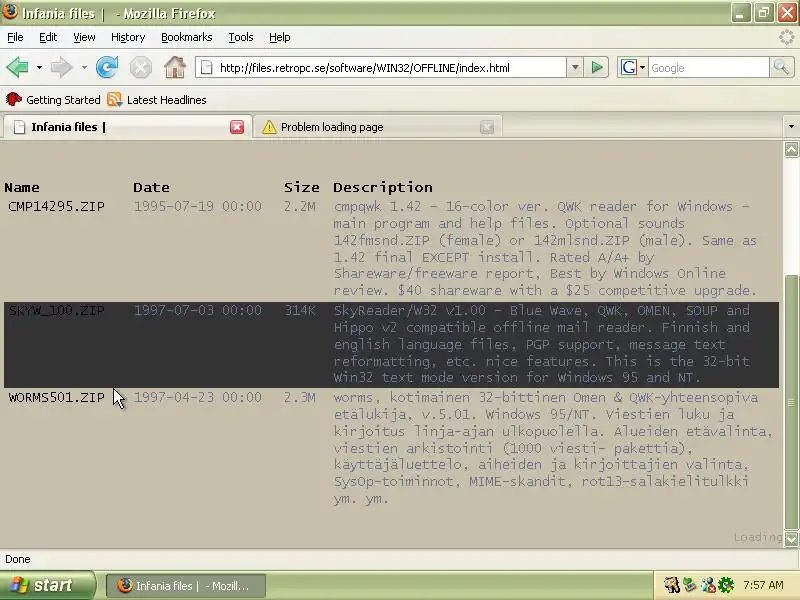Open the Edit menu
Viewport: 800px width, 600px height.
48,37
